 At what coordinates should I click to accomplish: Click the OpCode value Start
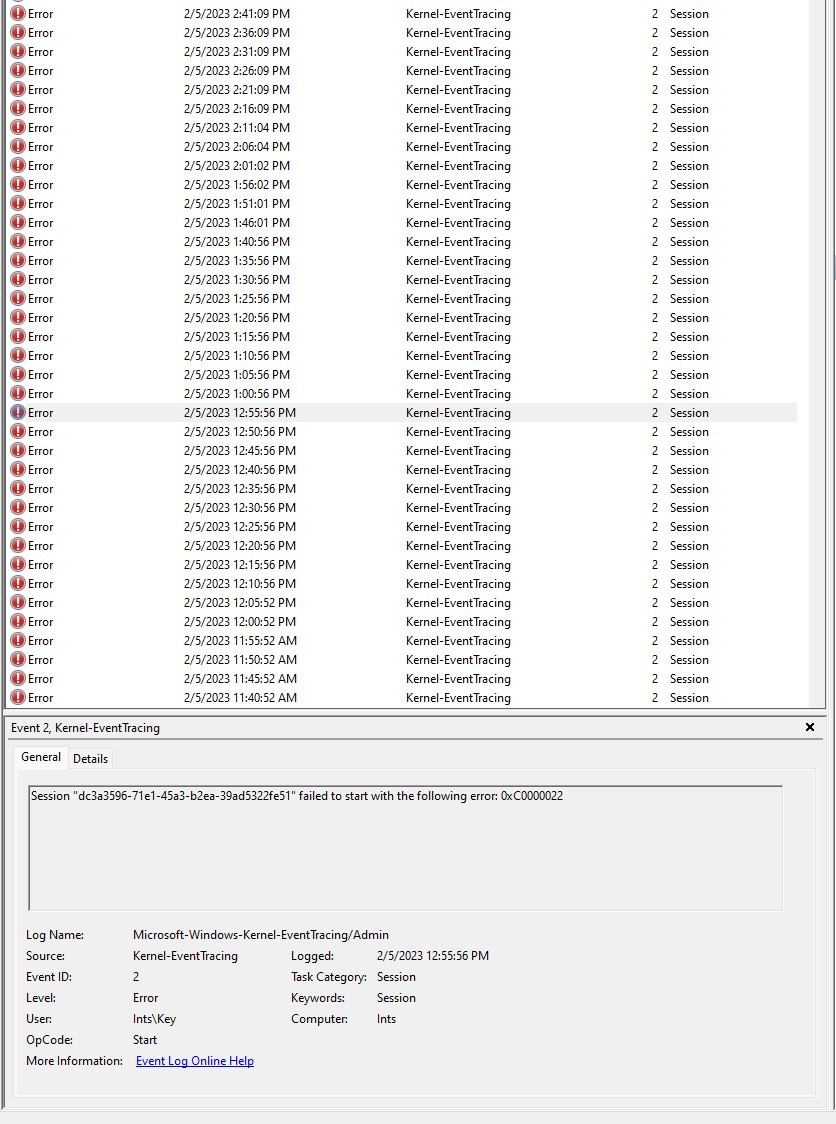pos(145,1039)
